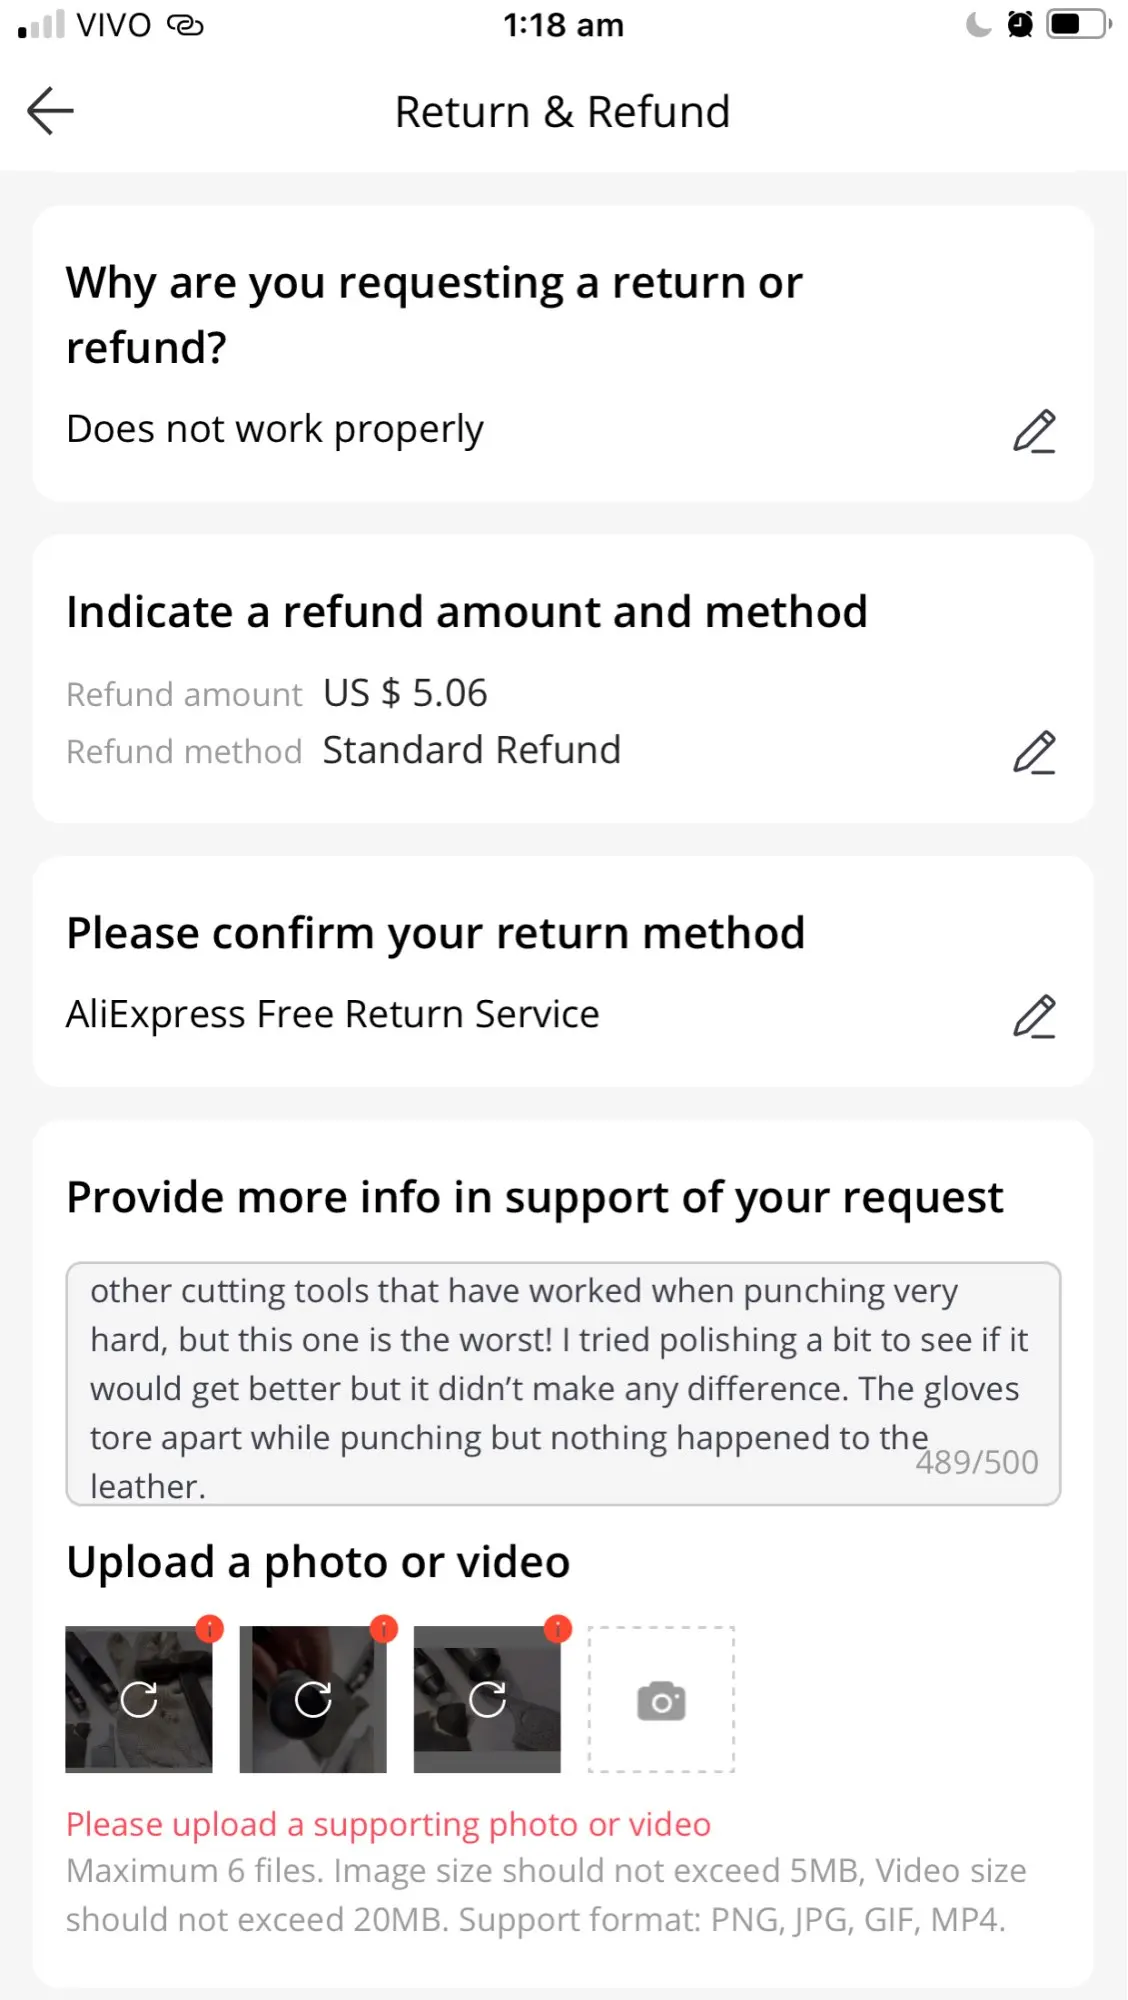Tap the red error badge on second thumbnail

point(384,1629)
